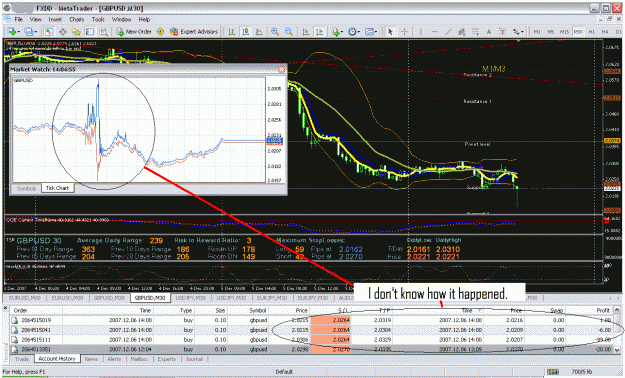Image resolution: width=625 pixels, height=378 pixels.
Task: Toggle the Expert Advisors button
Action: click(x=194, y=32)
